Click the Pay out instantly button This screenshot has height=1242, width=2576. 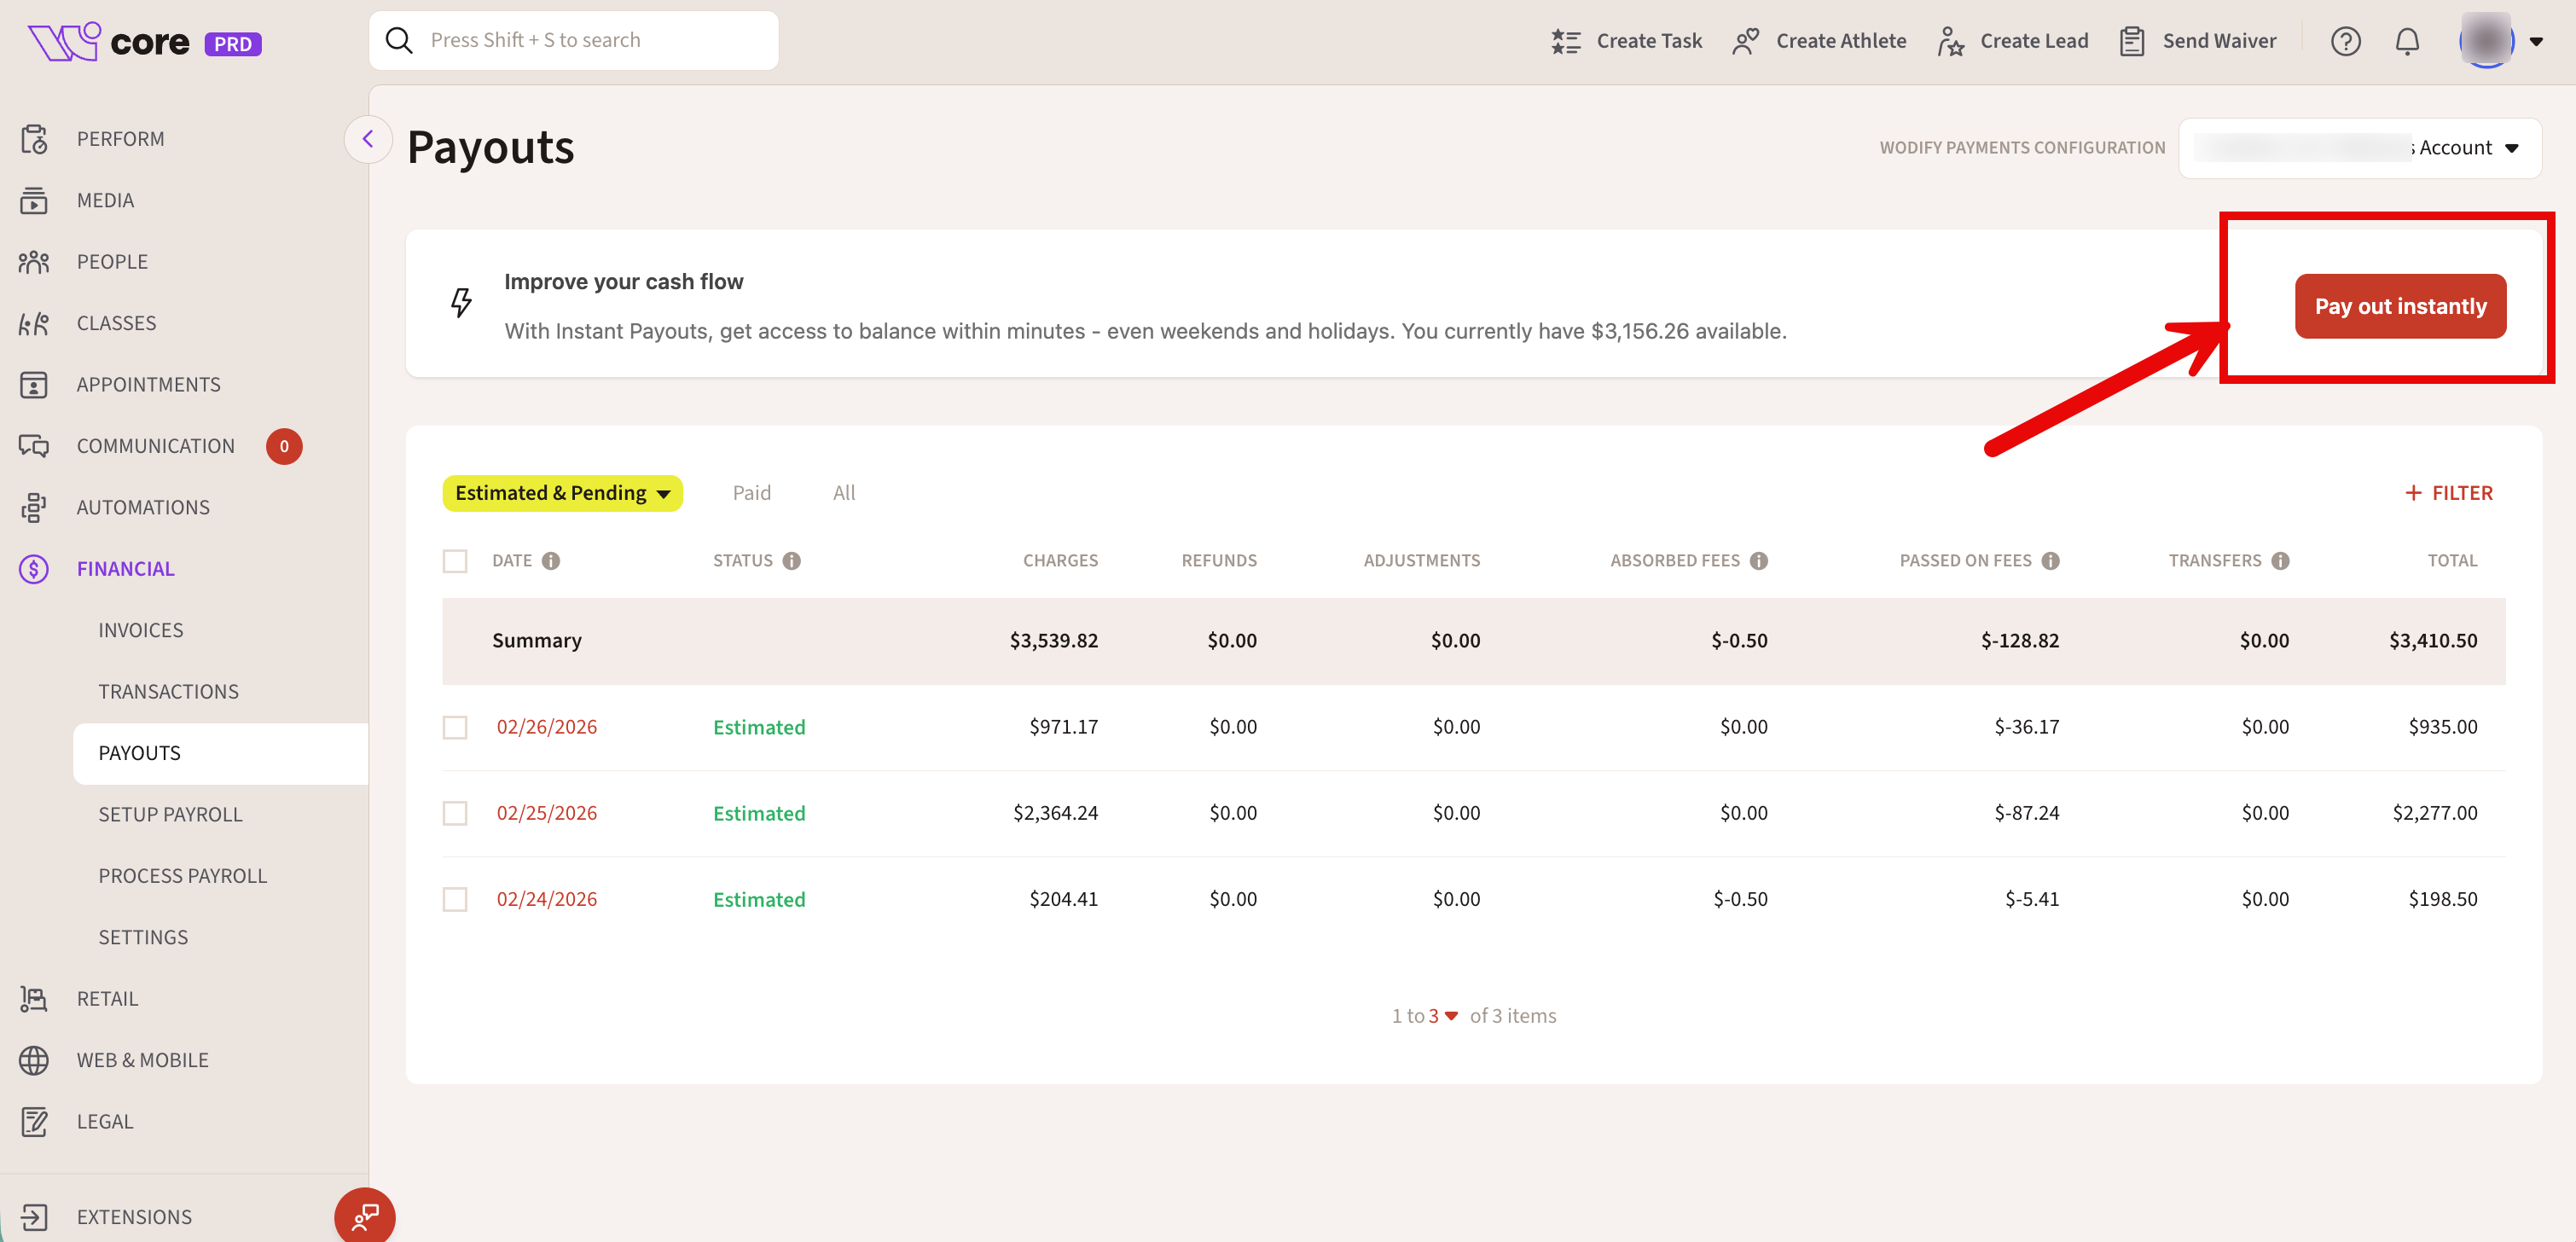(2400, 306)
